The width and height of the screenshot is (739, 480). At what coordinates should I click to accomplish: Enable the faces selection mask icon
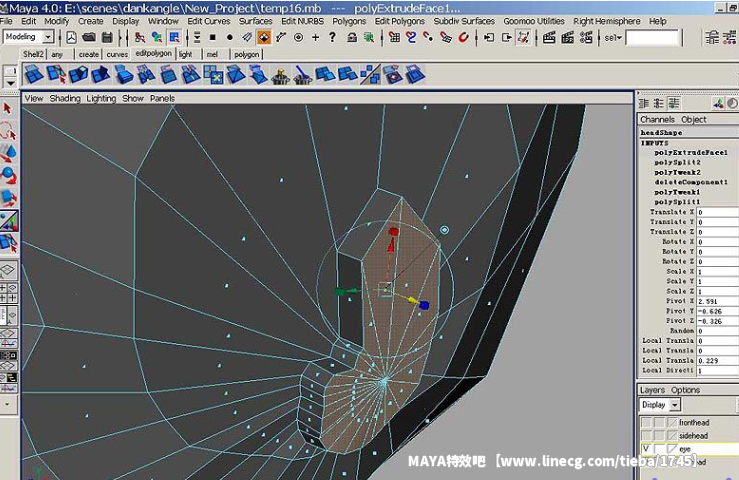[264, 37]
